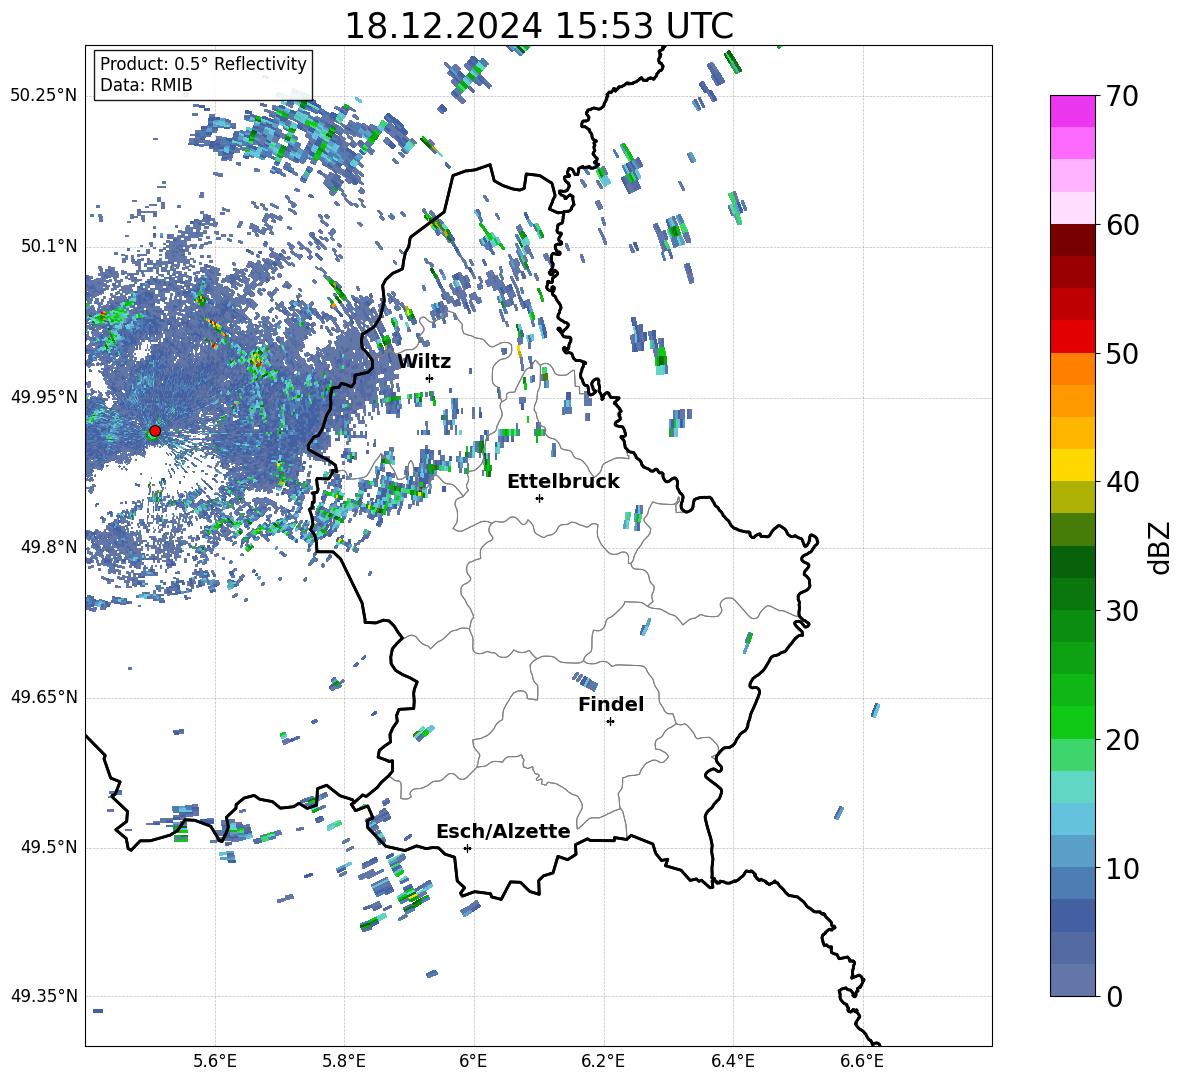Click the colorbar tick label 60

tap(1121, 225)
